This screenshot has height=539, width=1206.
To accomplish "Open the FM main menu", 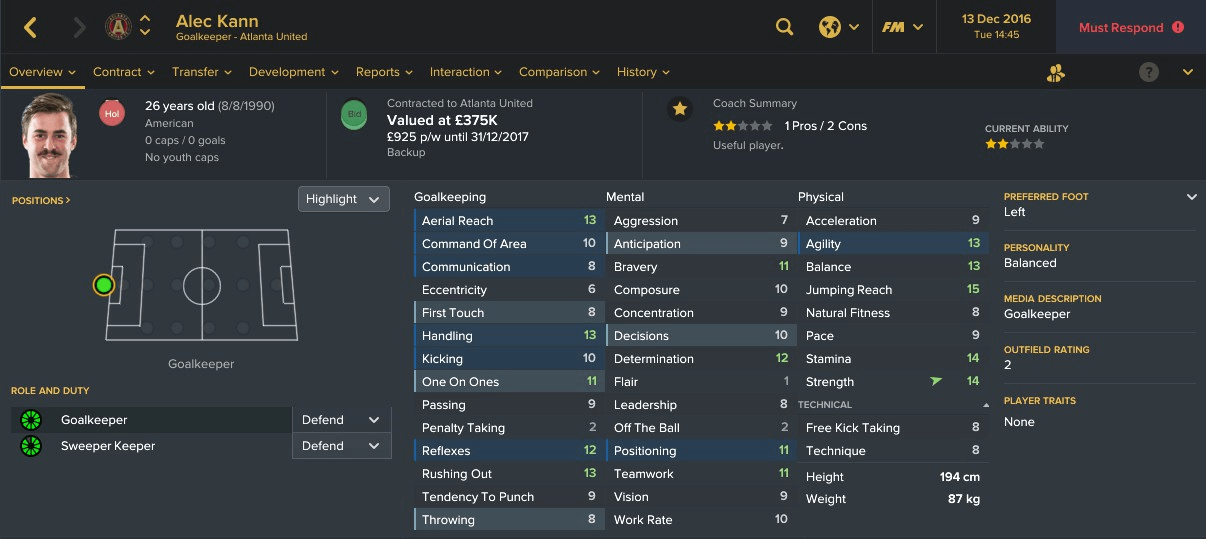I will (x=902, y=27).
